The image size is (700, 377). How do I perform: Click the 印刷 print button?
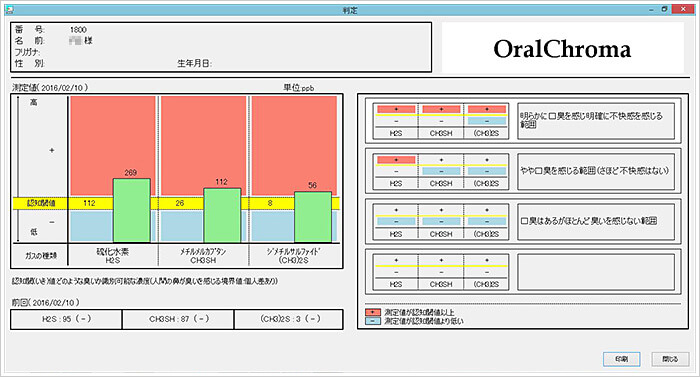click(621, 359)
